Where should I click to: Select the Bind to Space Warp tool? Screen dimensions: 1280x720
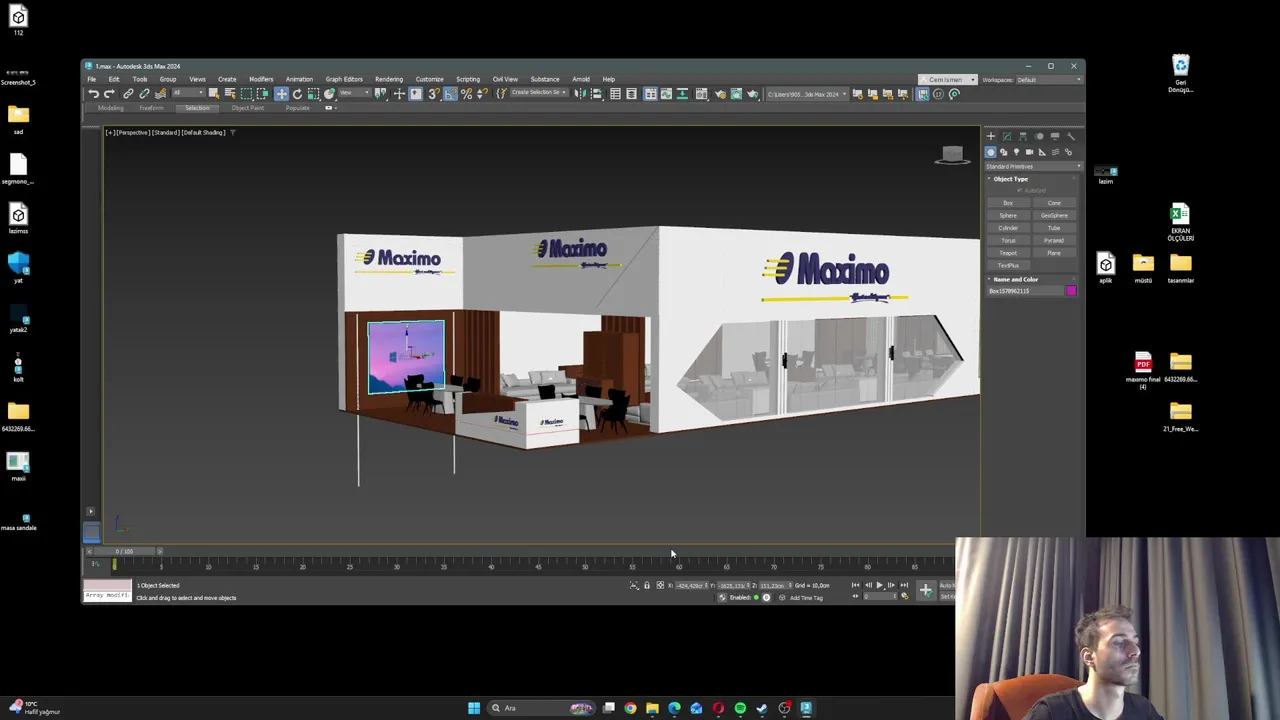coord(160,94)
